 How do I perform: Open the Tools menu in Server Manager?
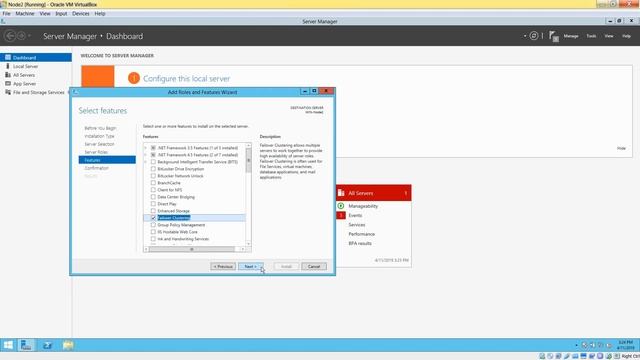[591, 36]
